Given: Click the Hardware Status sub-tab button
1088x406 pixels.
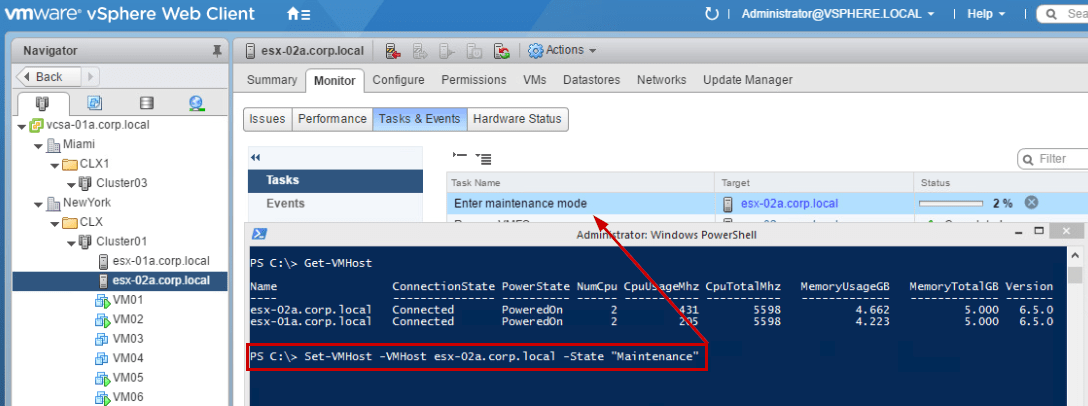Looking at the screenshot, I should click(x=518, y=119).
